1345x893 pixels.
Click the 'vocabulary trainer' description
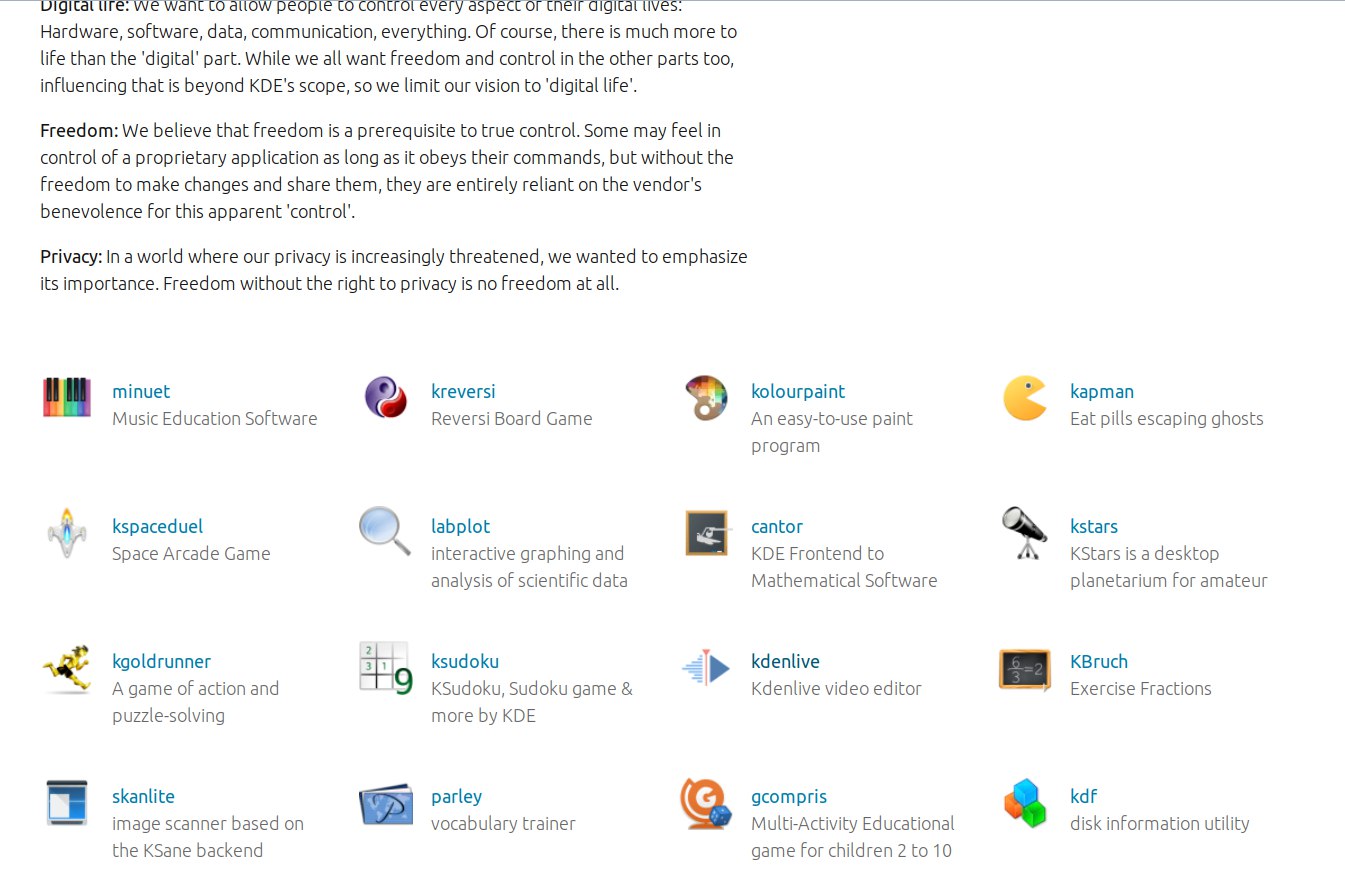(503, 823)
